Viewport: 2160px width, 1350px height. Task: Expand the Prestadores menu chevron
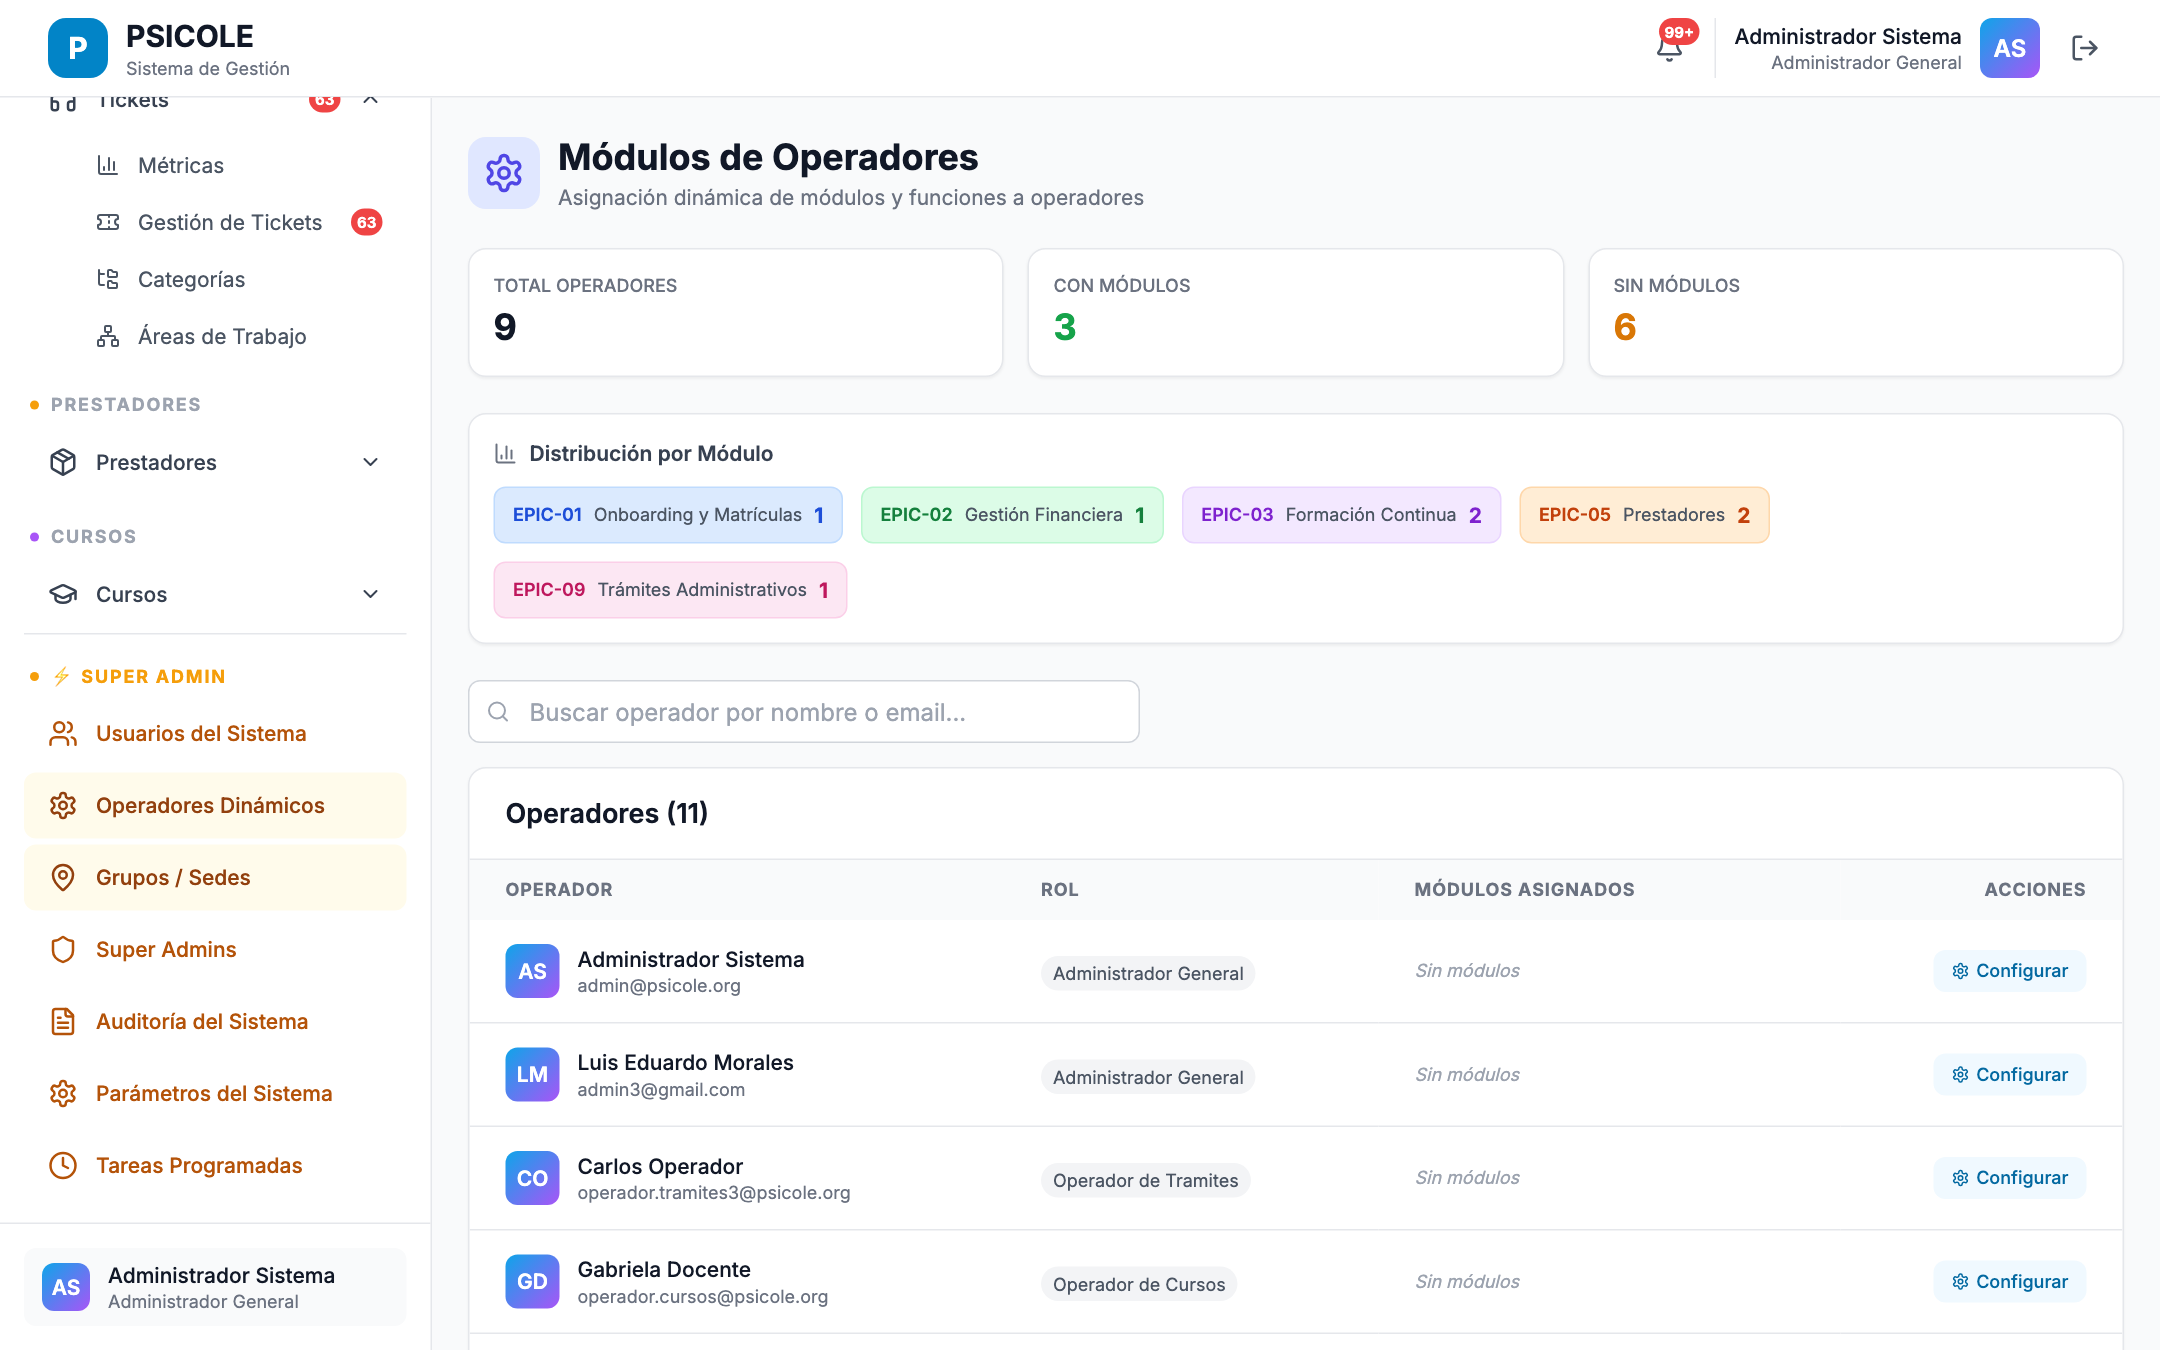tap(370, 462)
